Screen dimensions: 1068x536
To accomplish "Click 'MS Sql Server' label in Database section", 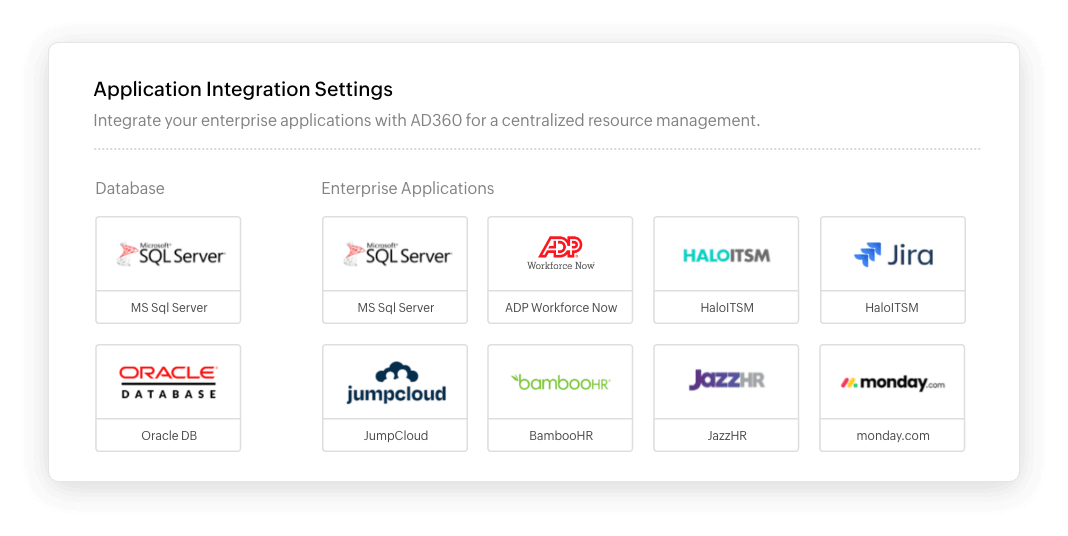I will (169, 308).
